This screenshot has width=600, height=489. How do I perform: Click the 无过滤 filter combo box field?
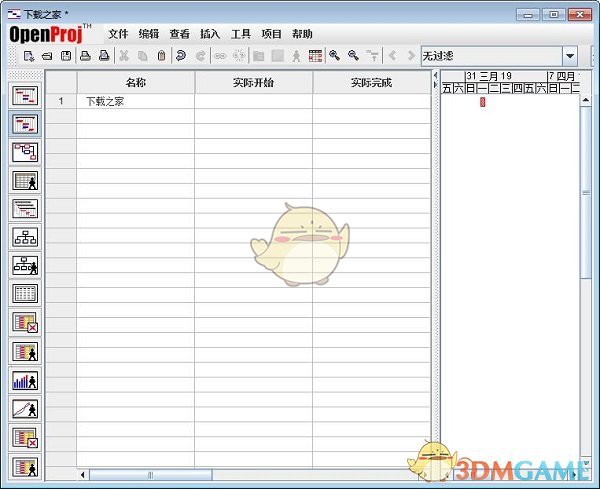492,56
